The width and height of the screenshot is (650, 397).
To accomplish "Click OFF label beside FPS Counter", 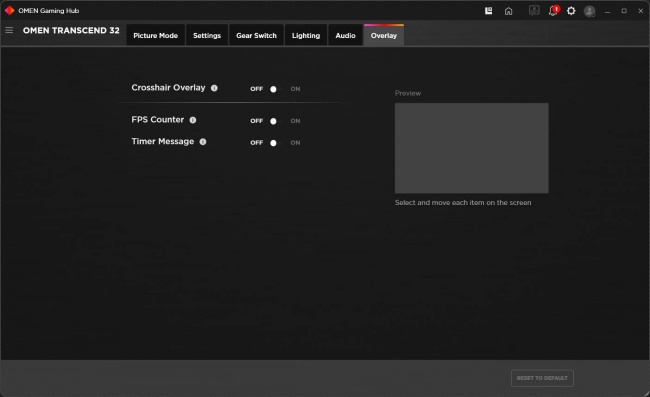I will (257, 121).
